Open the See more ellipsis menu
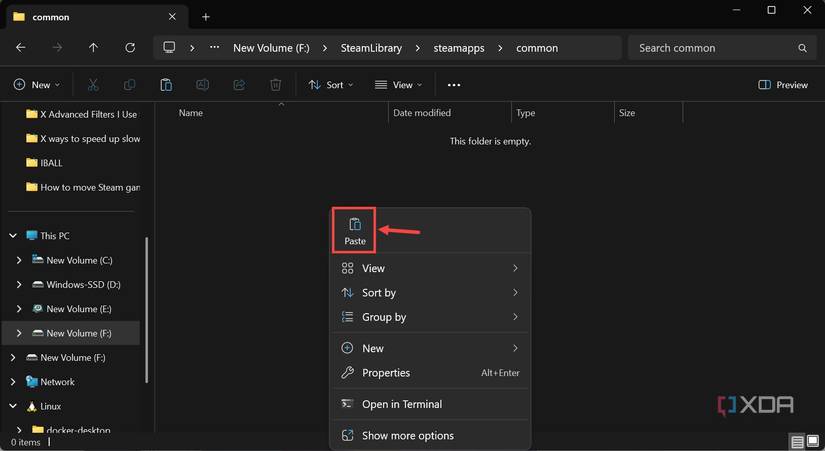The width and height of the screenshot is (825, 451). click(454, 85)
